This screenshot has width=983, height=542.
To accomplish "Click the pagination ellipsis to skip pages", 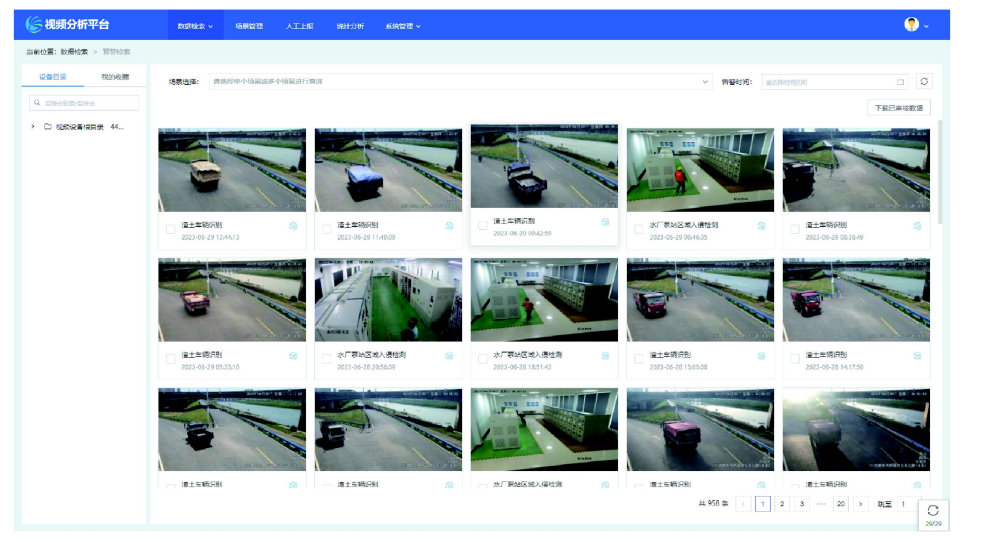I will coord(821,504).
